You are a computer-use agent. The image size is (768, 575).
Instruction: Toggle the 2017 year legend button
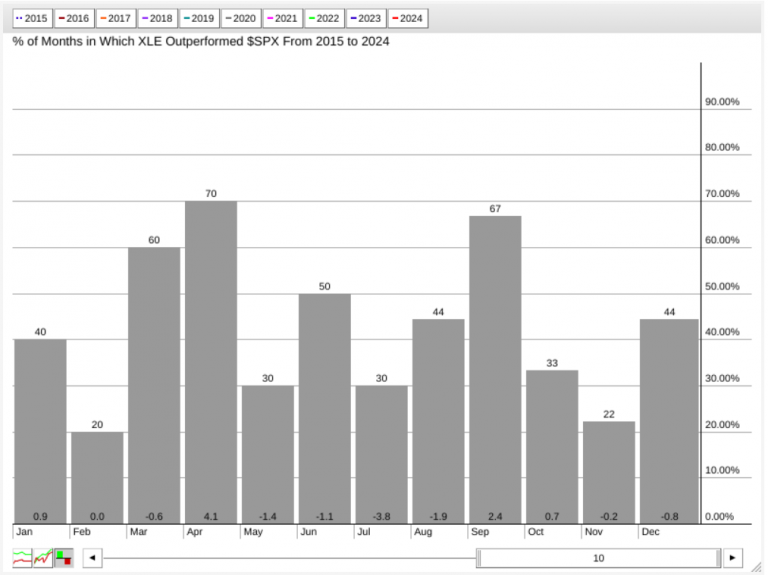click(x=116, y=19)
